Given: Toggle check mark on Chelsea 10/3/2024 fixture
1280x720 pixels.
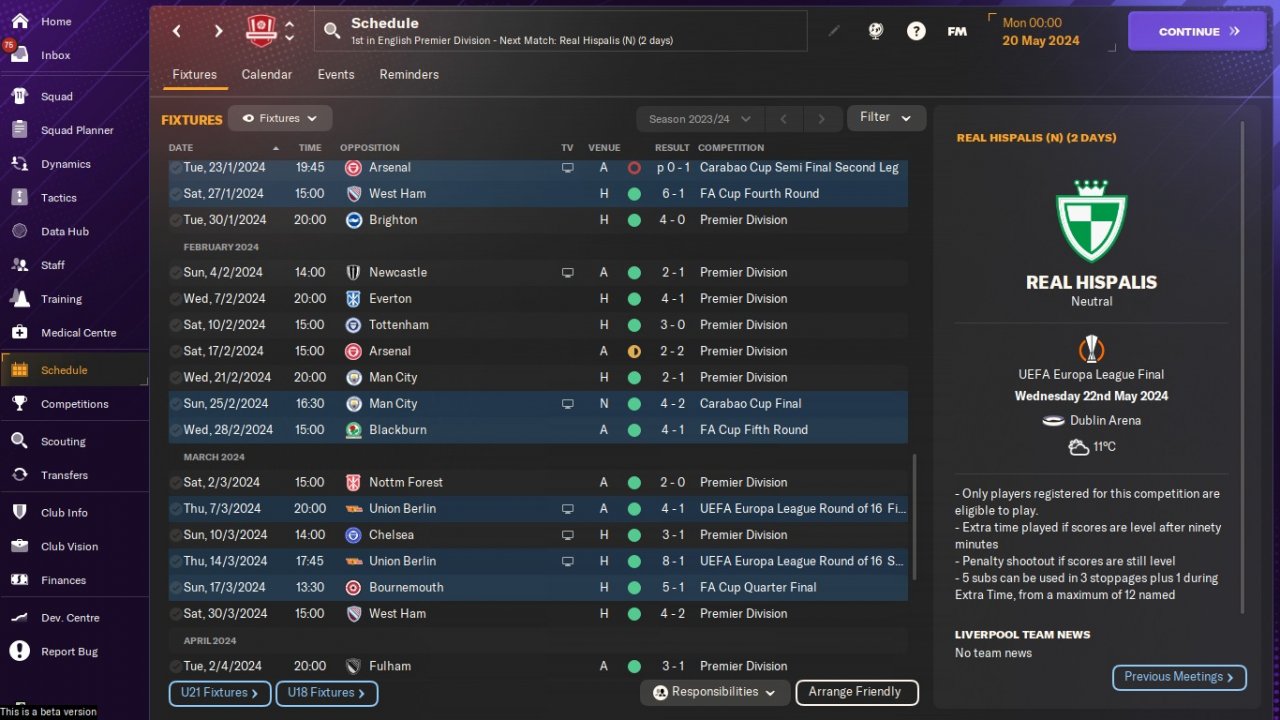Looking at the screenshot, I should [x=176, y=535].
